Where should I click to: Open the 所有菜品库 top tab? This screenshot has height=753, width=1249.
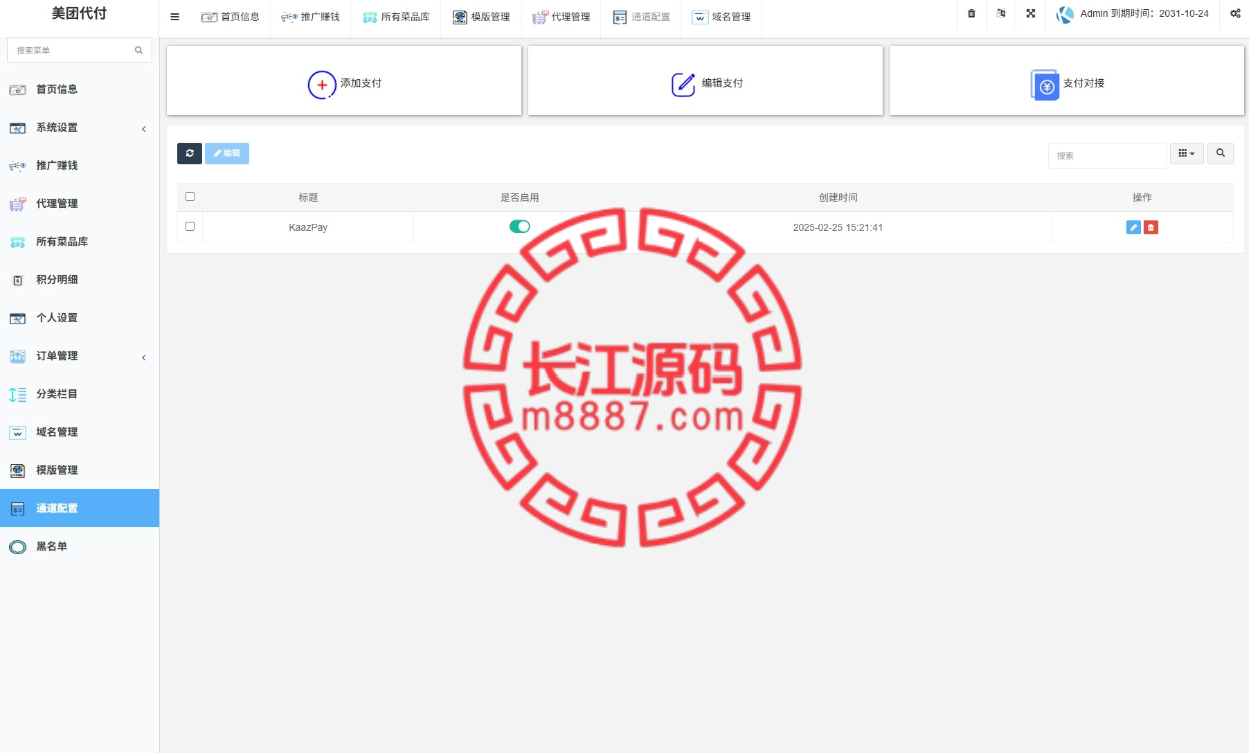pyautogui.click(x=396, y=17)
